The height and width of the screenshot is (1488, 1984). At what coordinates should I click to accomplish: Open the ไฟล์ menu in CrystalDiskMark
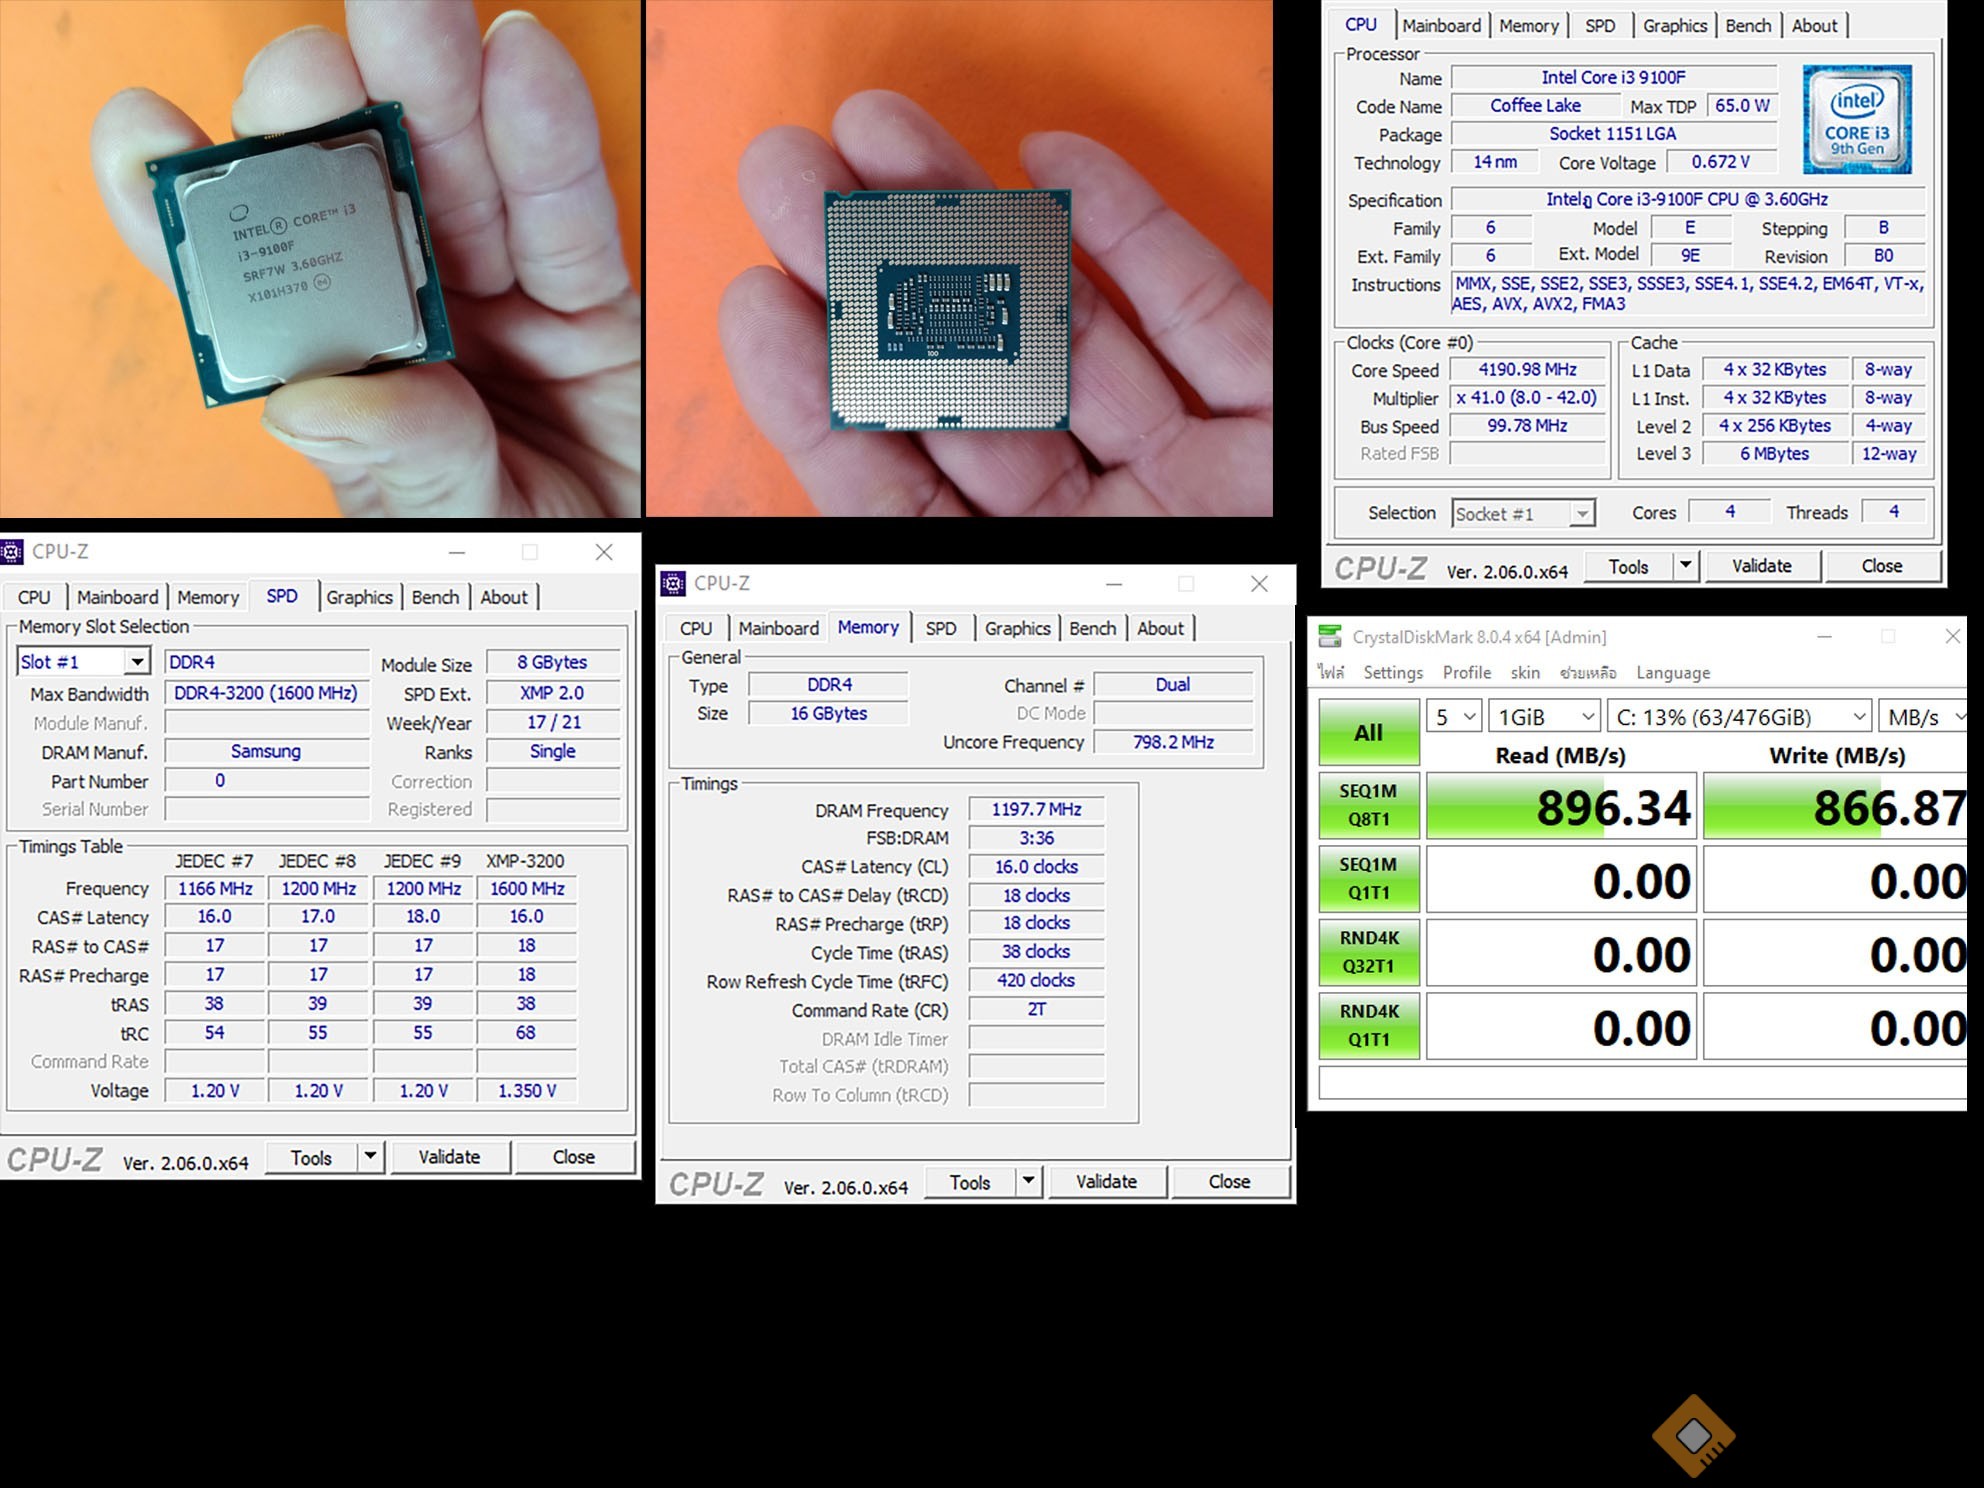(x=1331, y=673)
